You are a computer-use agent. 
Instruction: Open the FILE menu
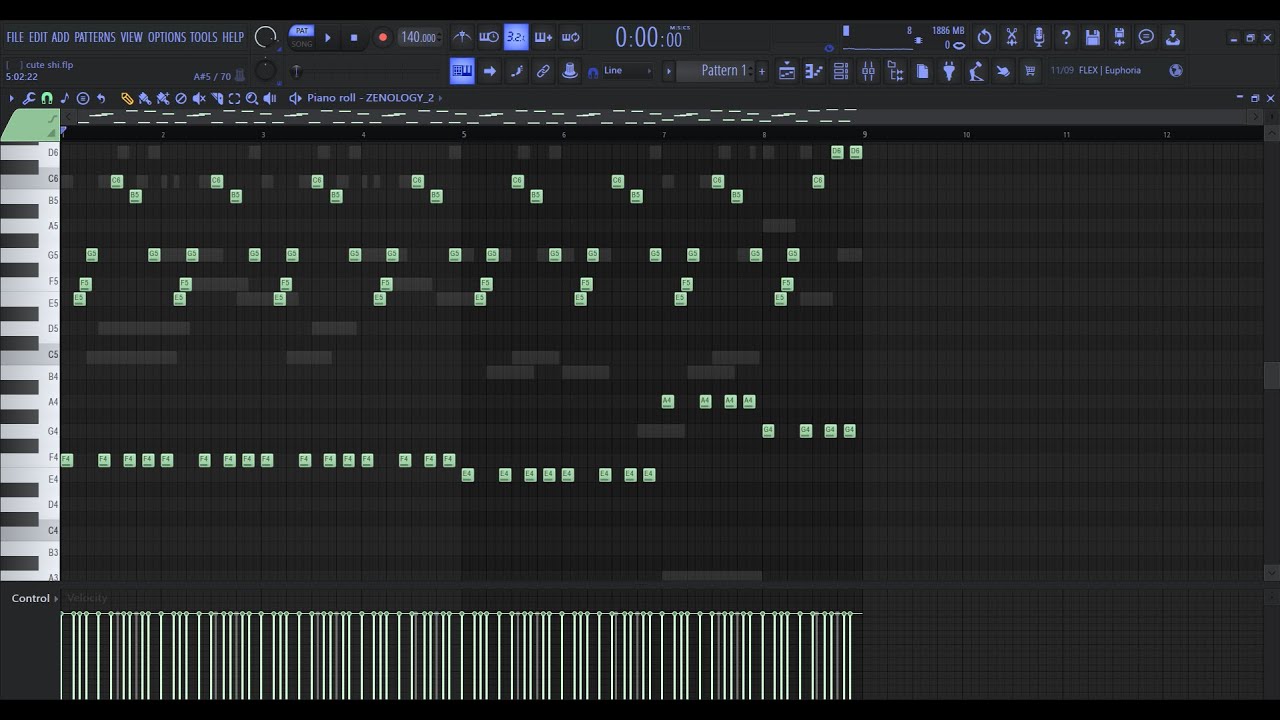pyautogui.click(x=15, y=37)
